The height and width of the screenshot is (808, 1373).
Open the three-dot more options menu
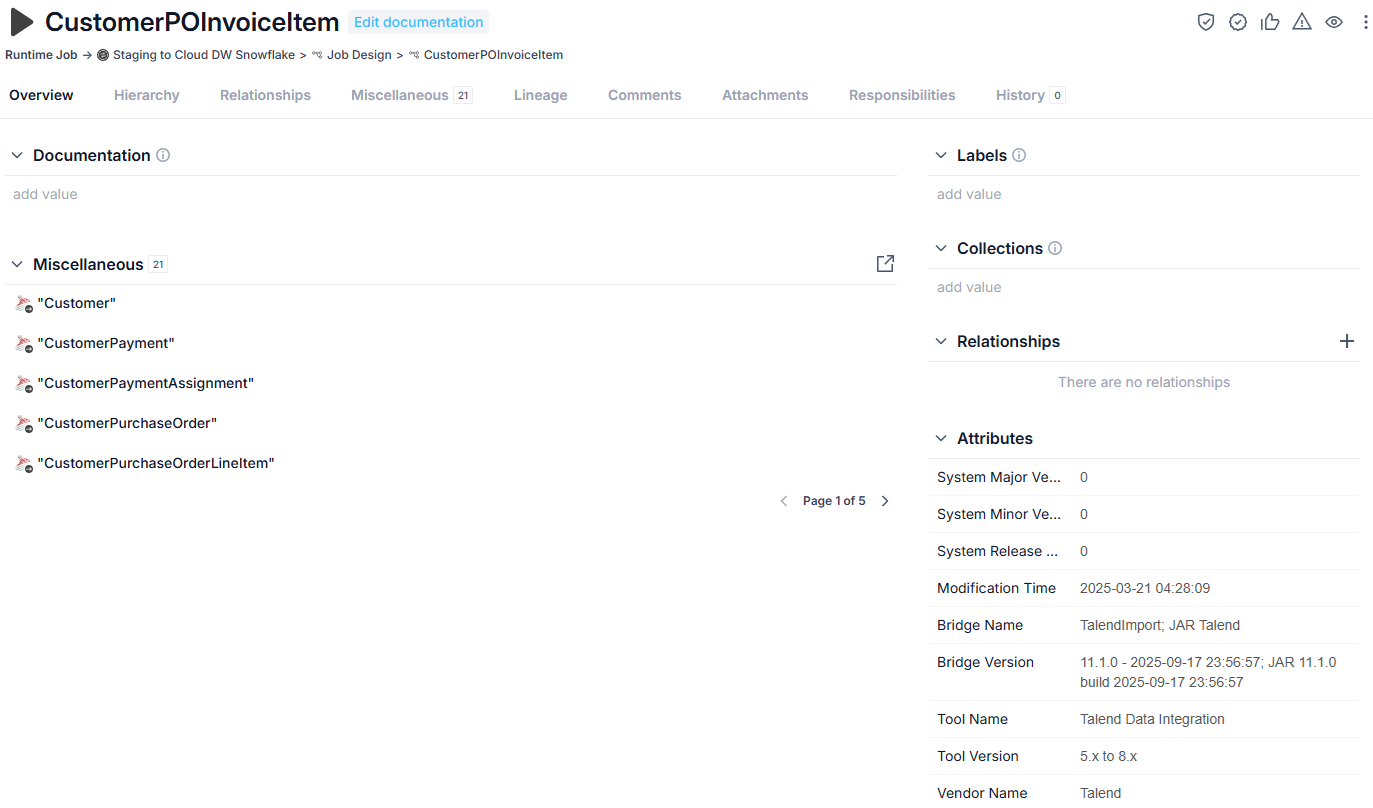1366,22
